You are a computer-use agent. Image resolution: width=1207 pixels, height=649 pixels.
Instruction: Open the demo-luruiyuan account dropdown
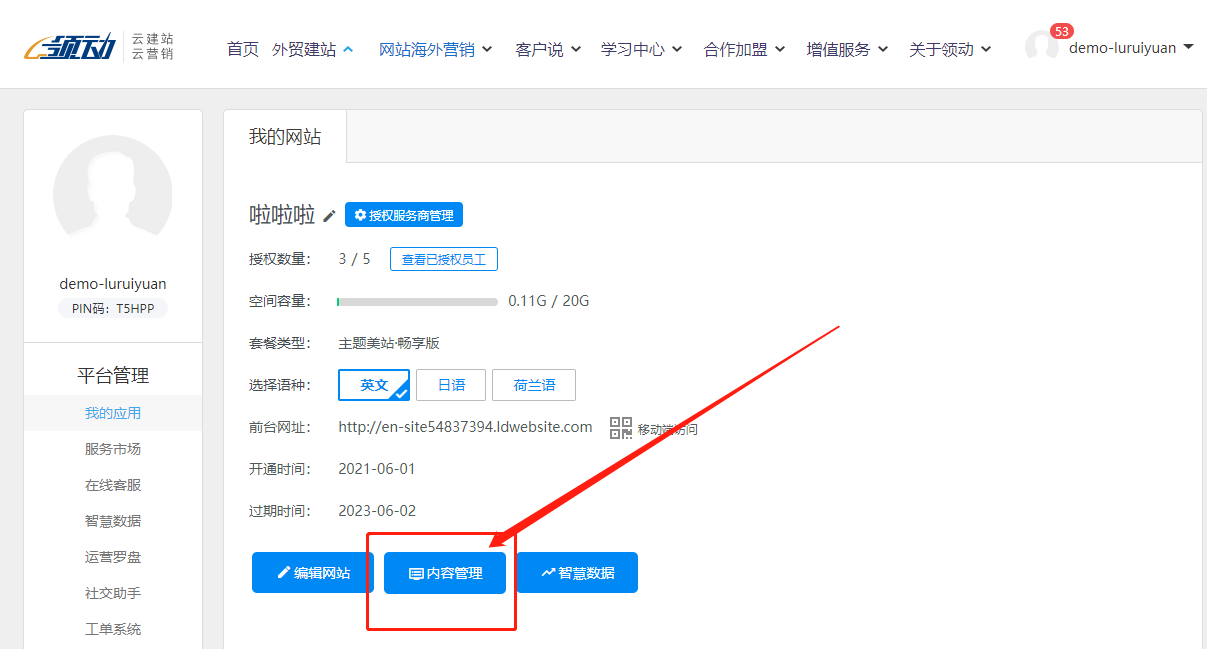click(x=1130, y=47)
